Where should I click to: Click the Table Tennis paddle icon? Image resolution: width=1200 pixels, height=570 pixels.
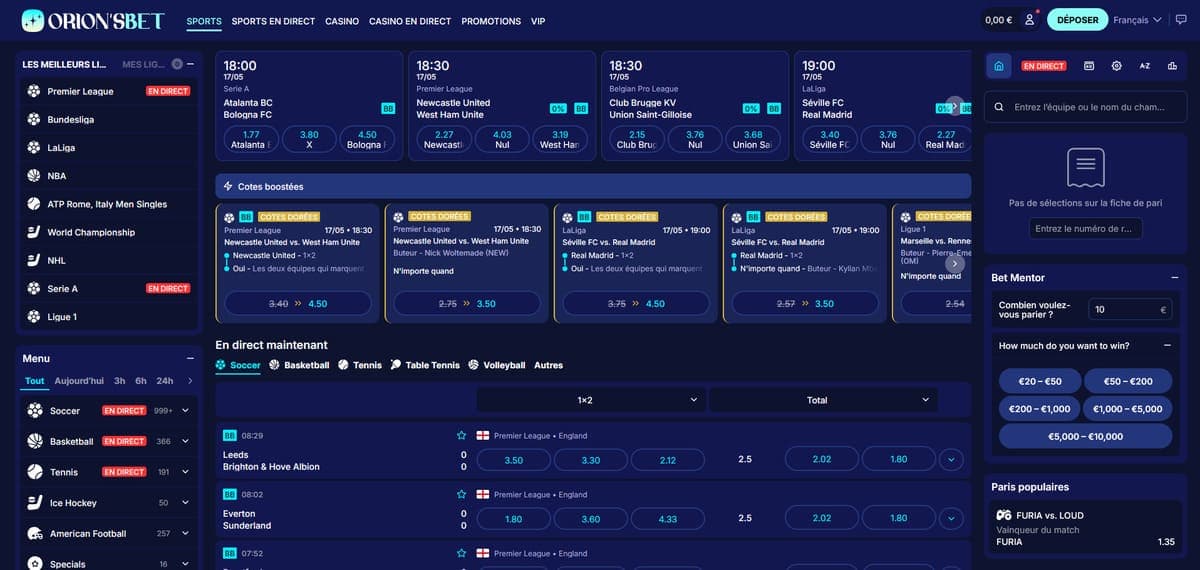396,365
